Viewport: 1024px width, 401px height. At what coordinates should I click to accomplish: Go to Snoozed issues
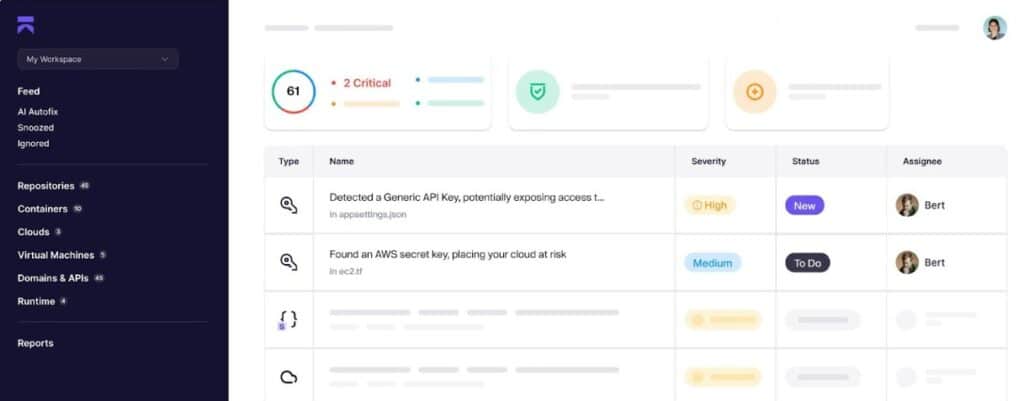click(x=36, y=128)
